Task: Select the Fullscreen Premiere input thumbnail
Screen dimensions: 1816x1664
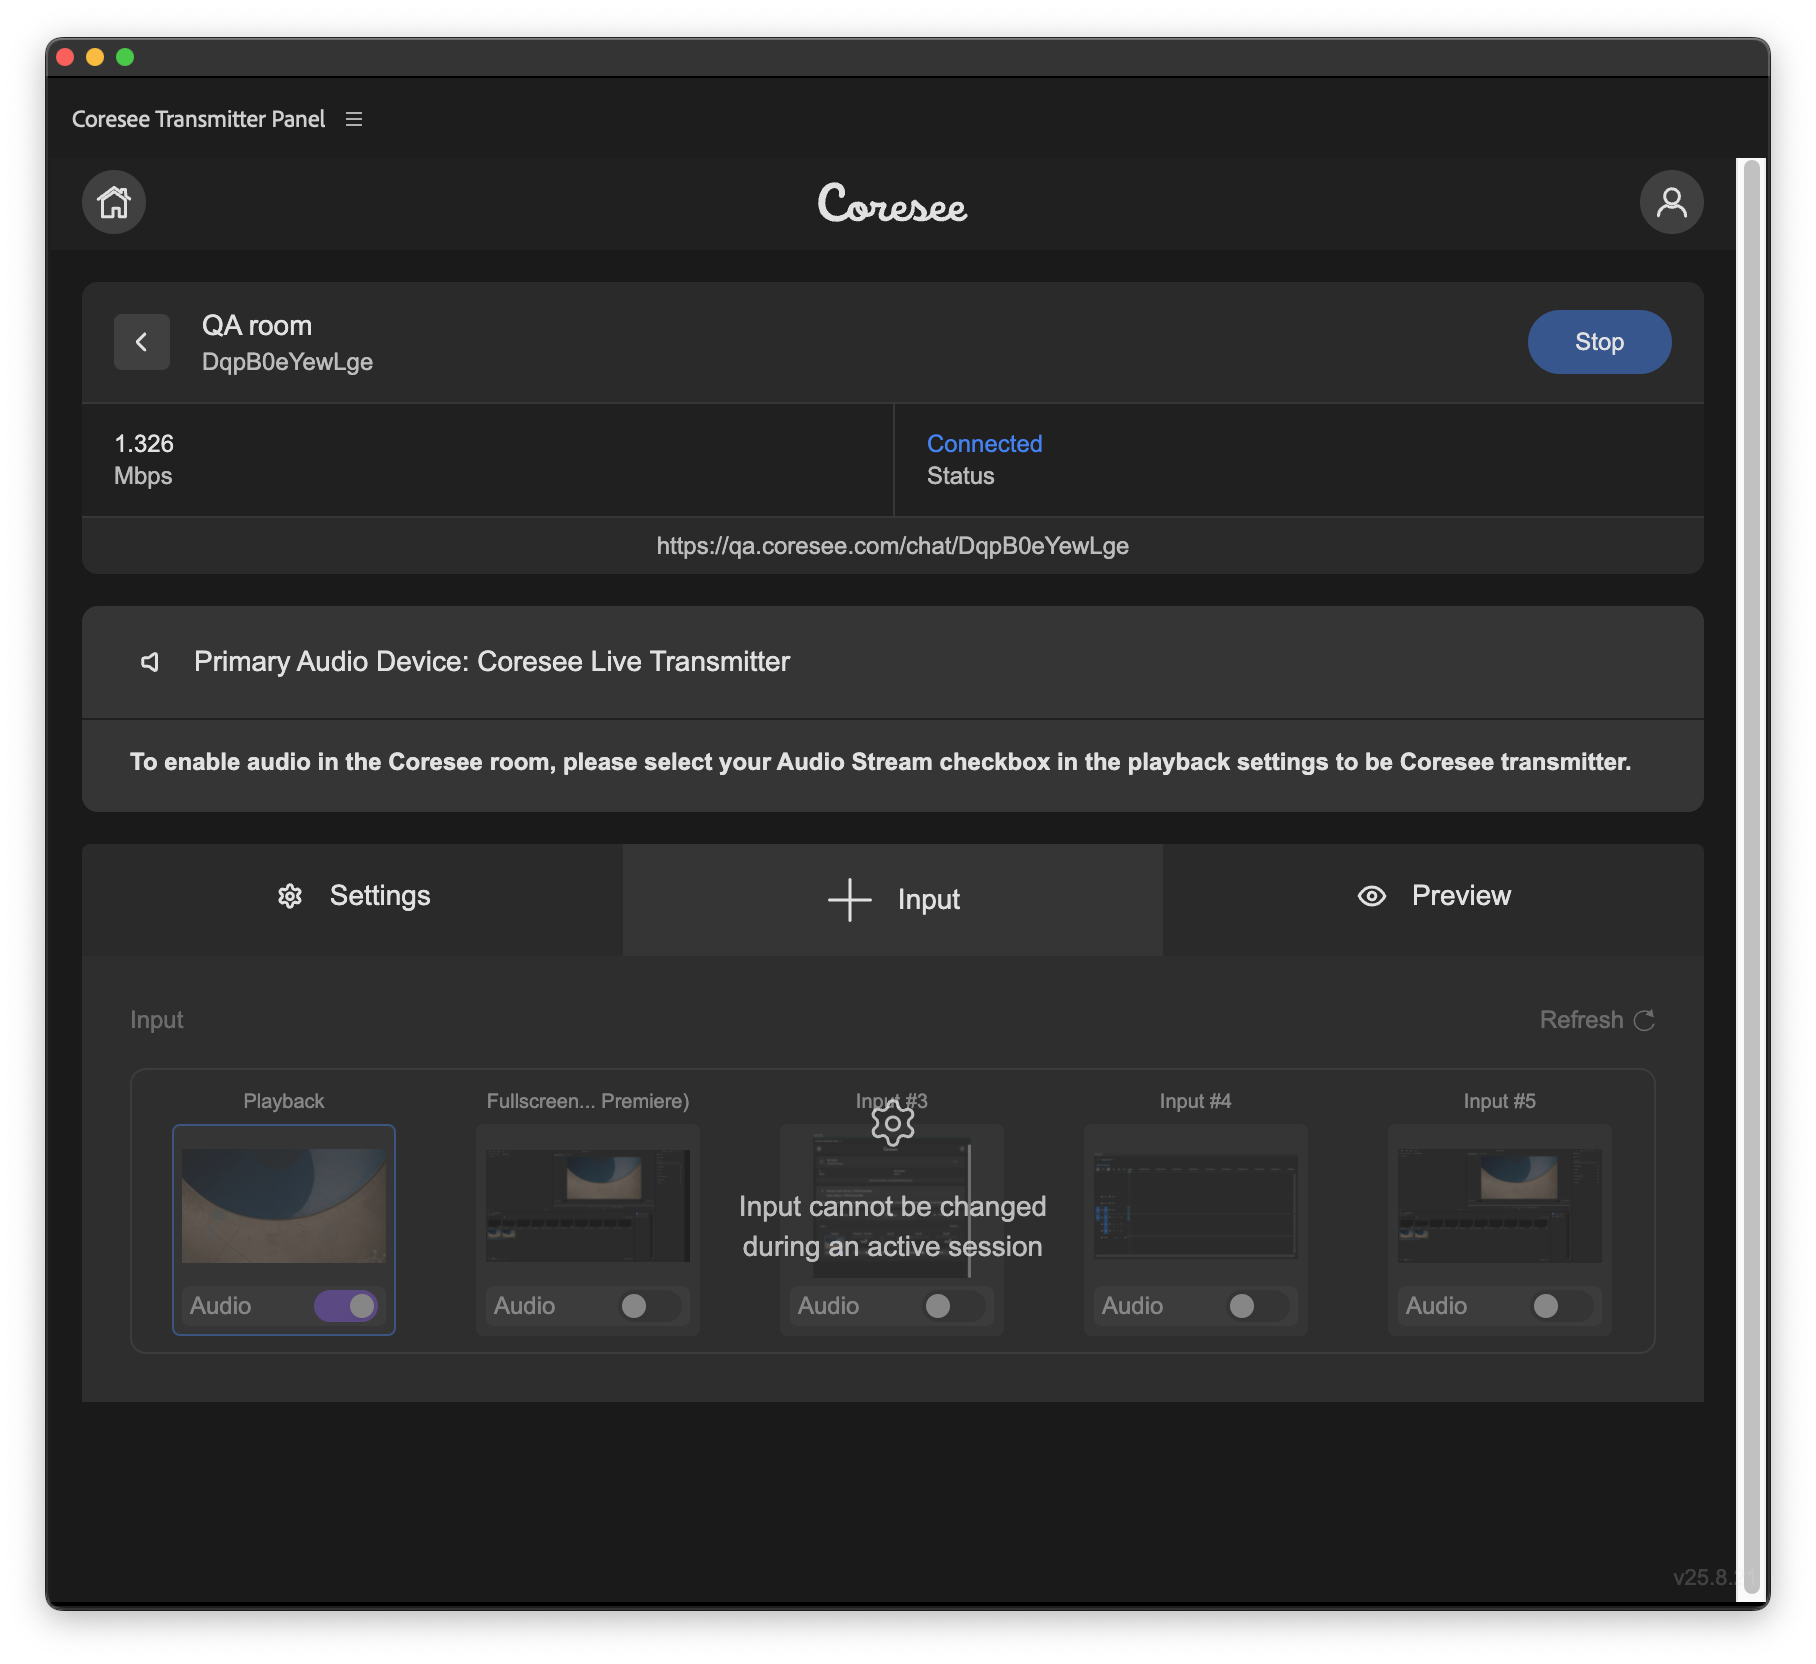Action: [x=588, y=1205]
